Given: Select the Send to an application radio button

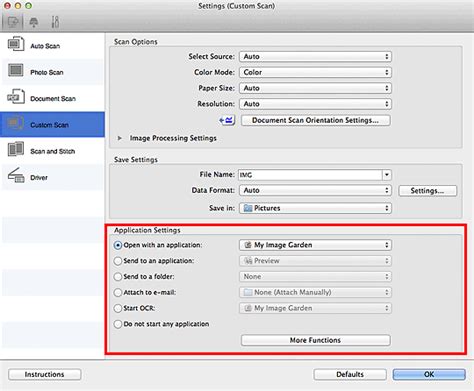Looking at the screenshot, I should [118, 261].
